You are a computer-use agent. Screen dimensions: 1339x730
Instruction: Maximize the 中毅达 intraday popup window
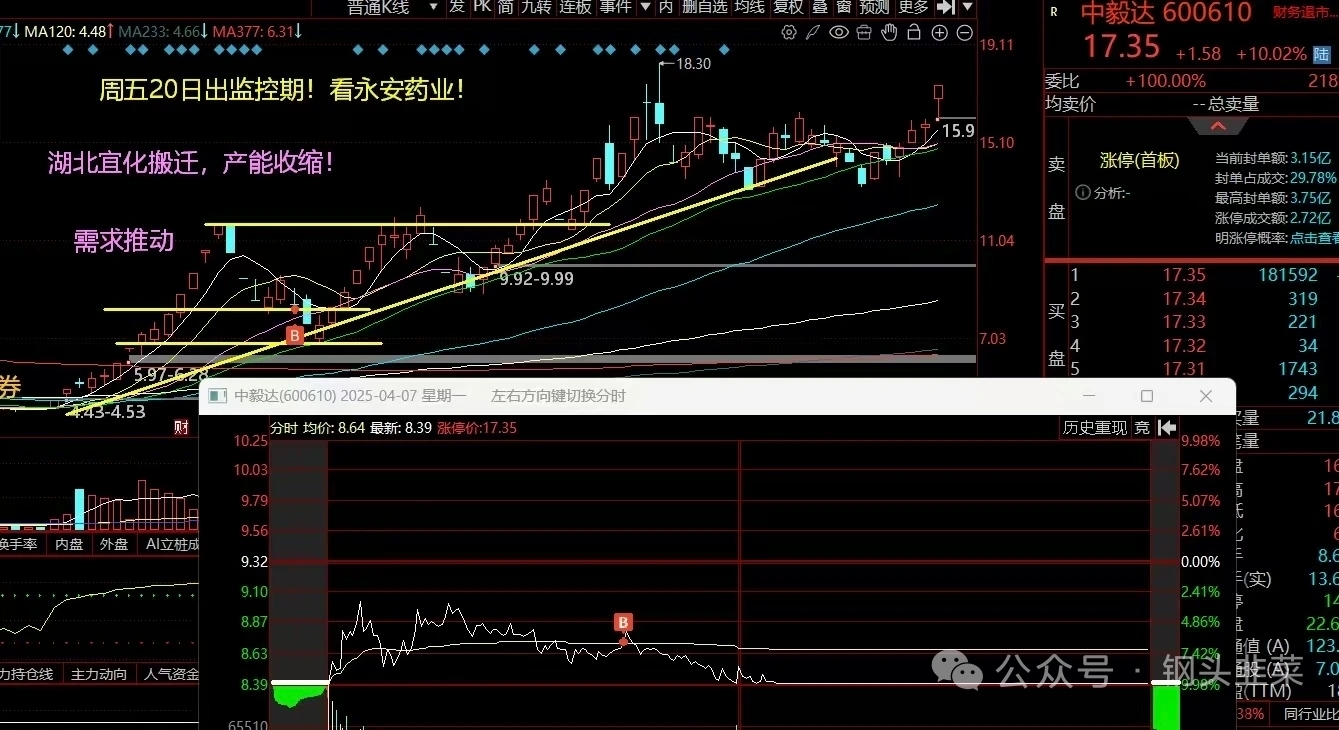[x=1147, y=396]
